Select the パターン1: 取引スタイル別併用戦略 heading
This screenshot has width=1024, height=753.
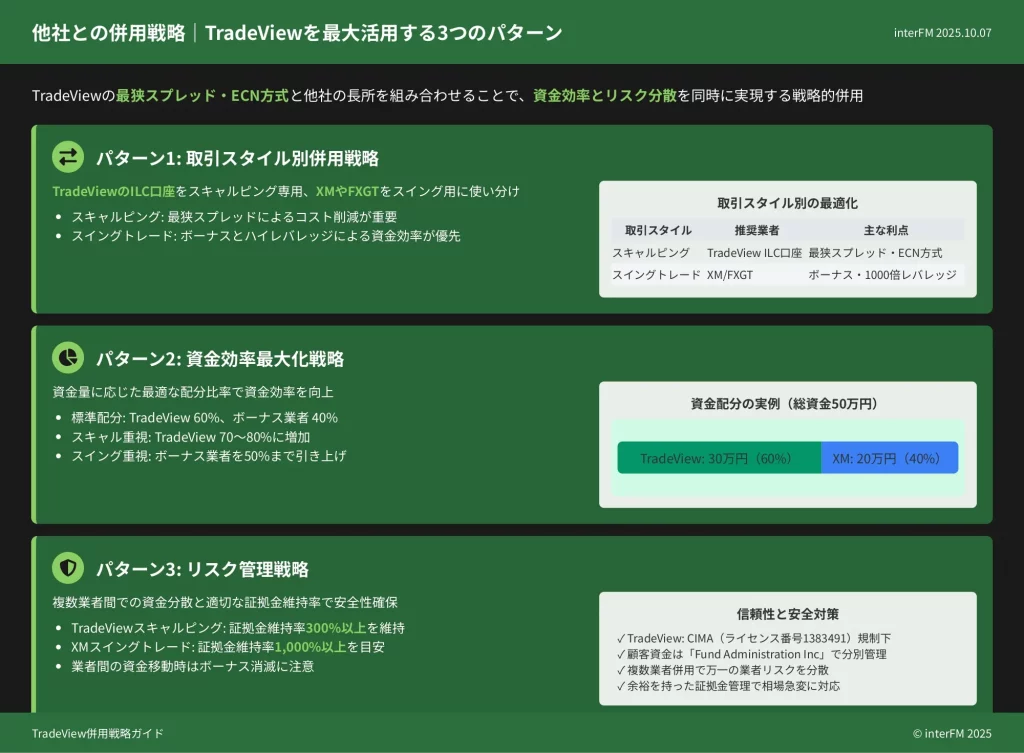pyautogui.click(x=237, y=158)
